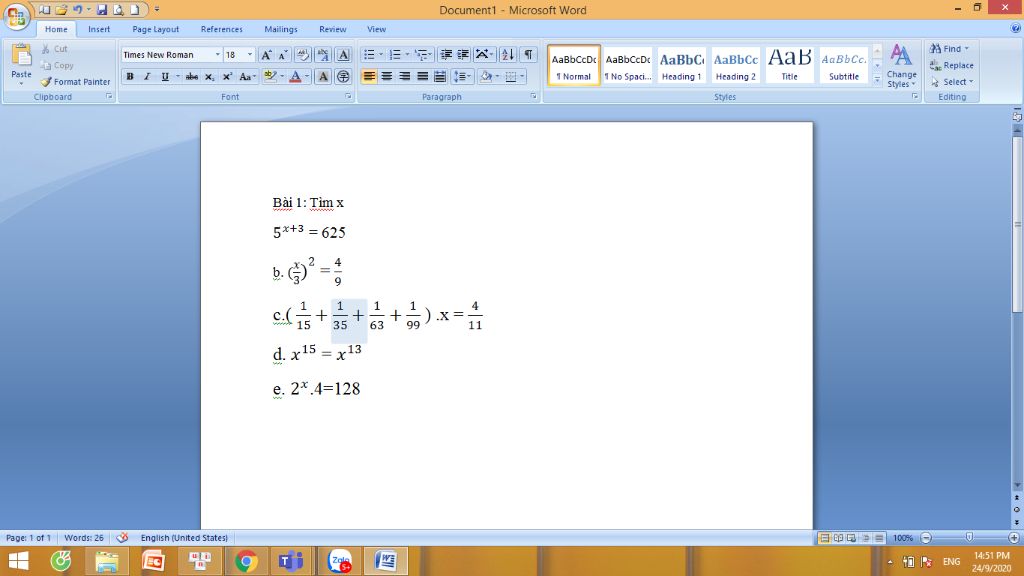Viewport: 1024px width, 576px height.
Task: Switch to the Review tab
Action: coord(332,29)
